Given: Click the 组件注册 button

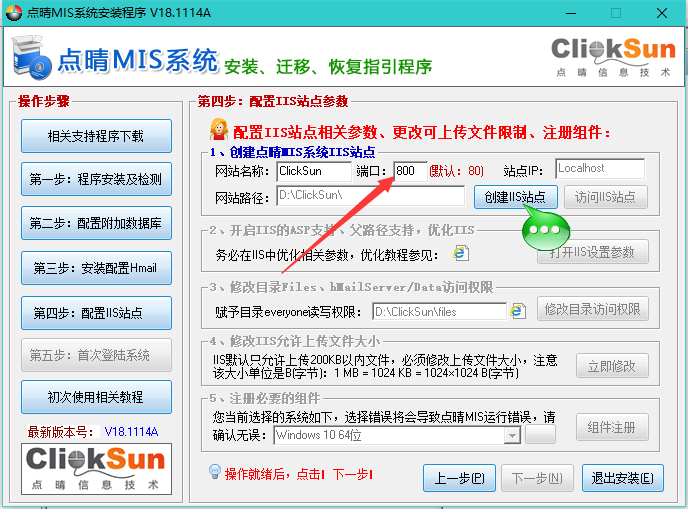Looking at the screenshot, I should [612, 427].
